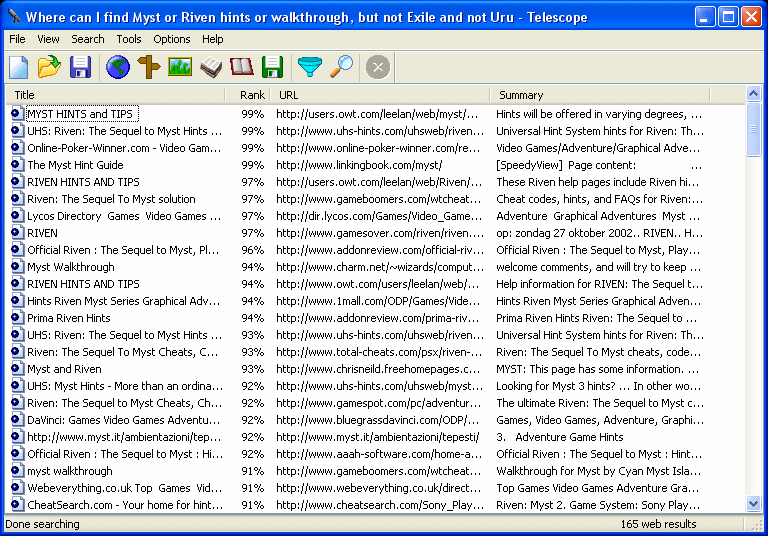The width and height of the screenshot is (768, 536).
Task: Click the Telescope app icon in title bar
Action: pyautogui.click(x=14, y=17)
